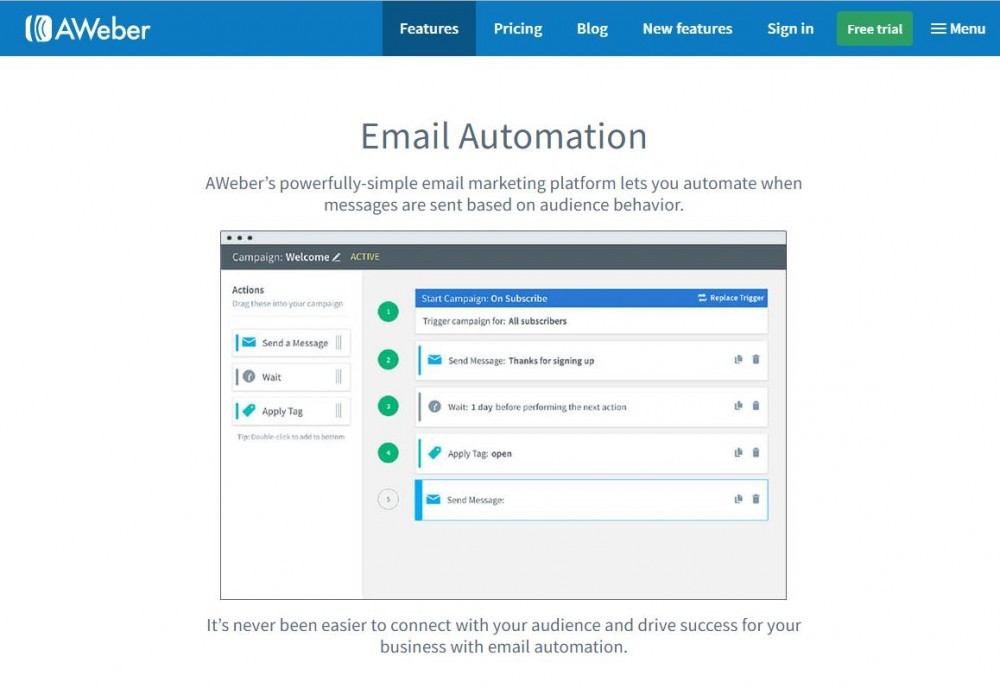Click the tag icon in the Apply Tag: open step
1000x688 pixels.
tap(434, 453)
